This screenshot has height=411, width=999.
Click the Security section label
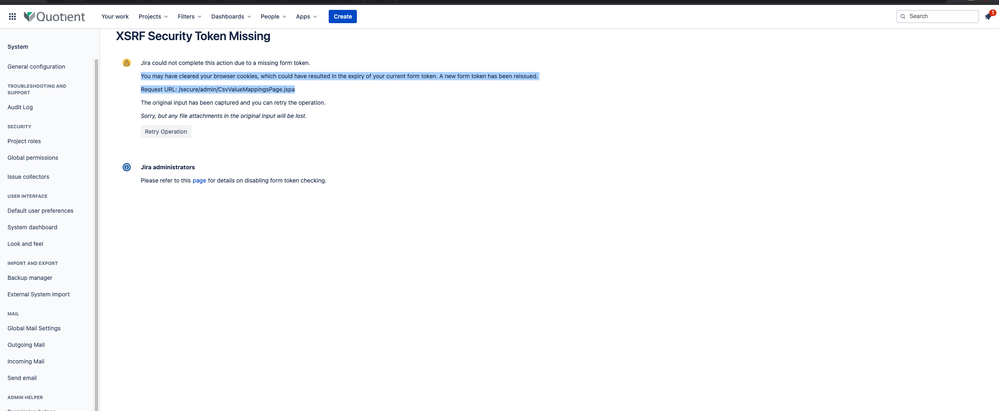pos(19,127)
